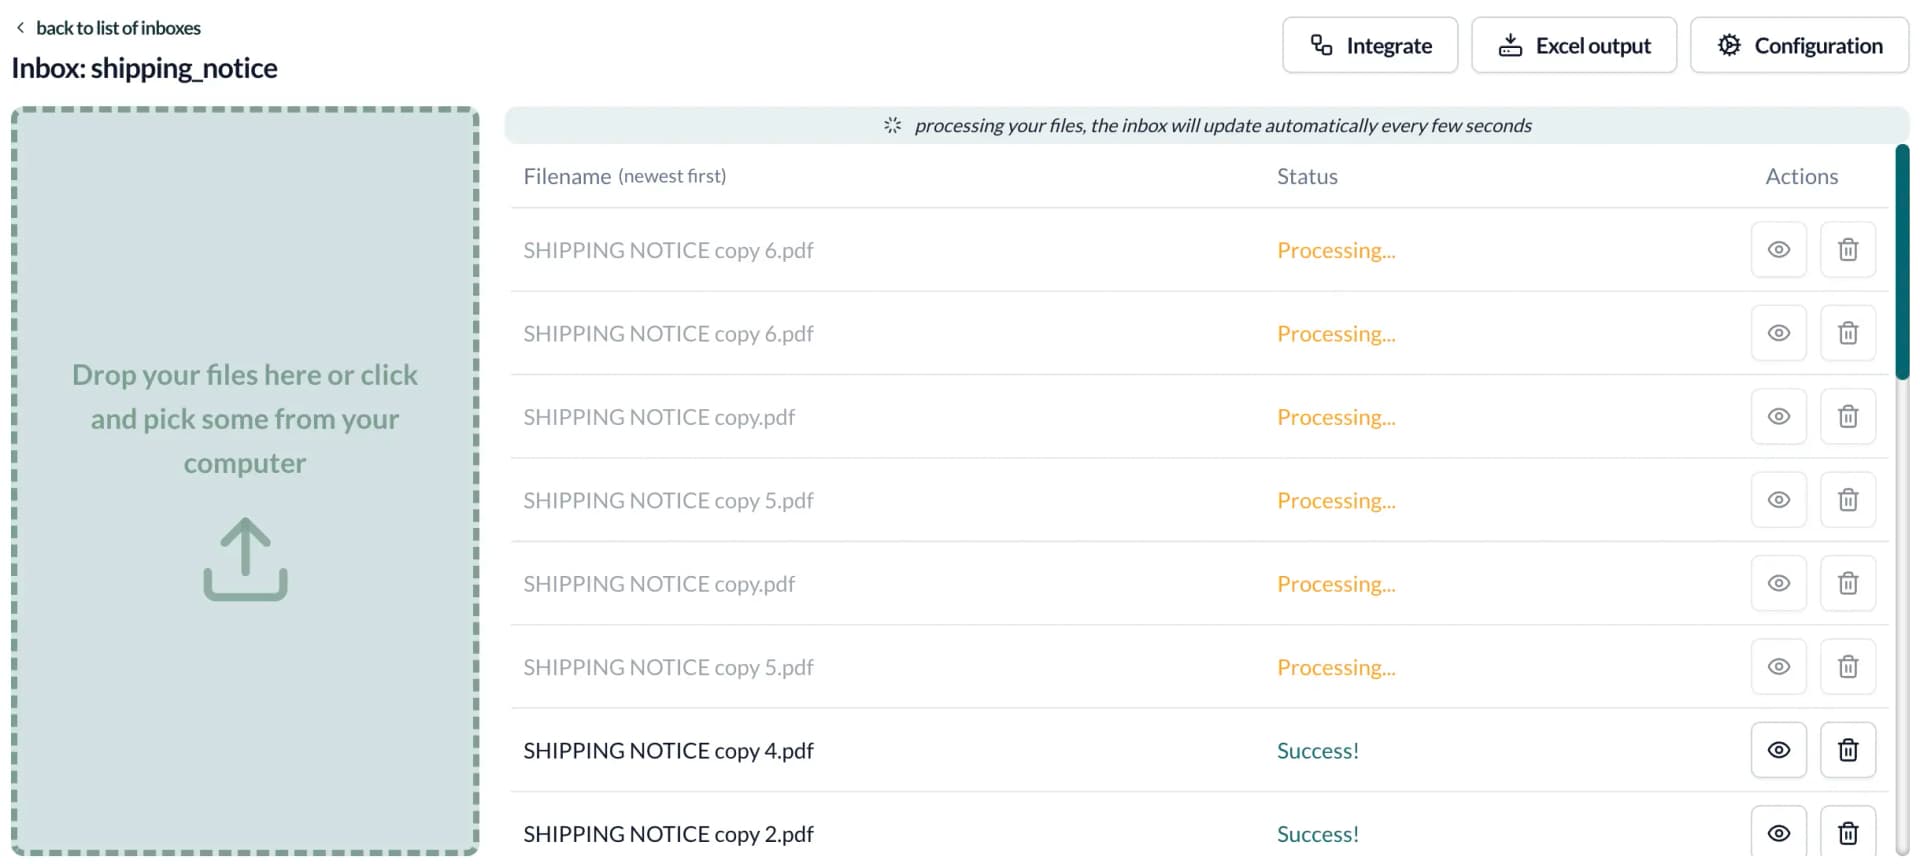Select filename SHIPPING NOTICE copy 4.pdf

668,750
